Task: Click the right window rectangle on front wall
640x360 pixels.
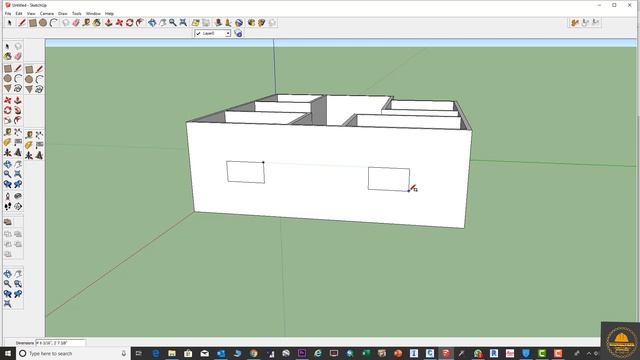Action: click(x=389, y=179)
